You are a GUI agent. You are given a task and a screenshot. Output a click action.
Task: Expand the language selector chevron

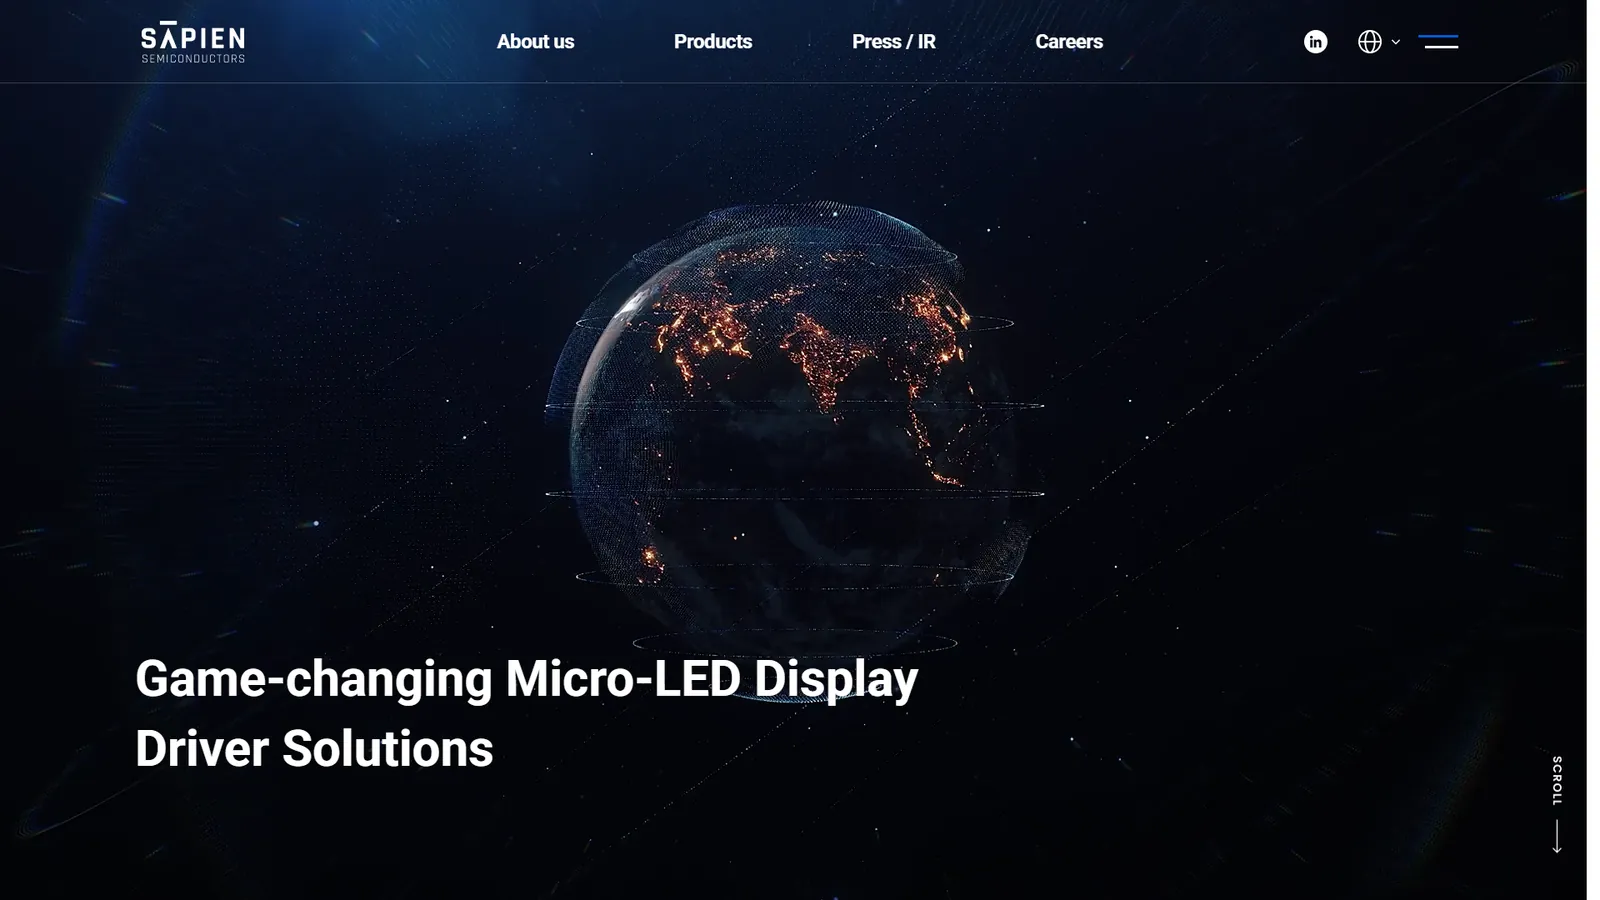[1395, 42]
